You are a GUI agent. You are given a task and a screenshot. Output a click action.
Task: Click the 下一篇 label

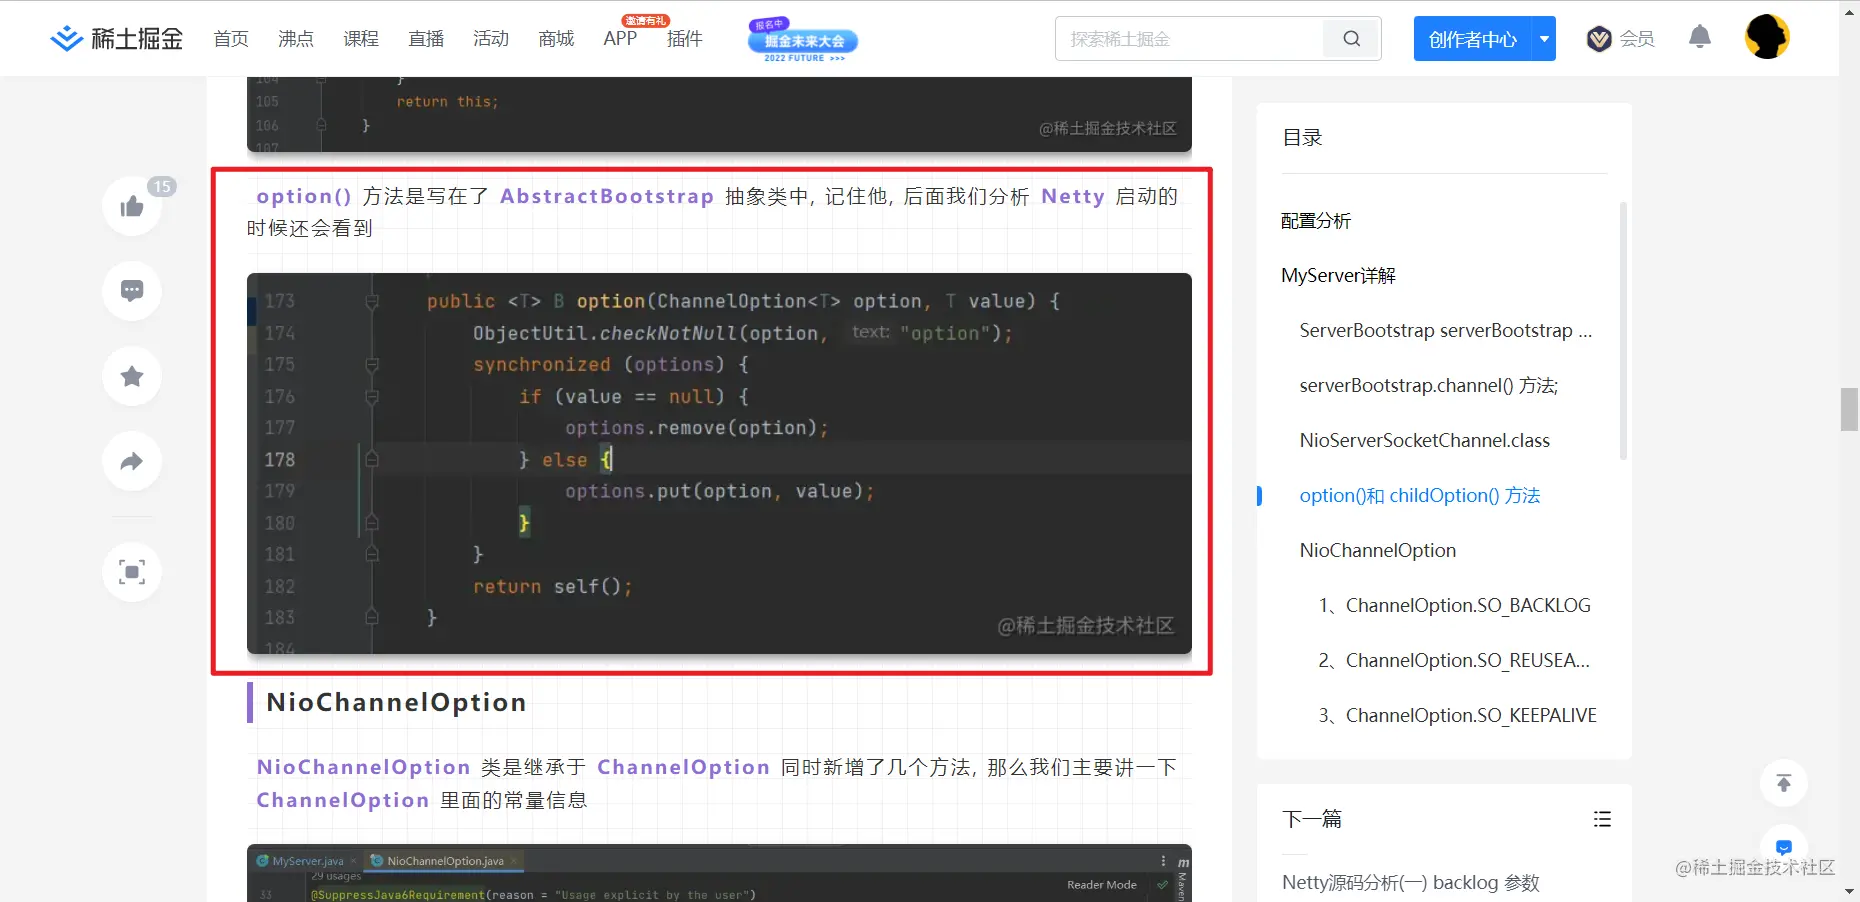(x=1312, y=819)
